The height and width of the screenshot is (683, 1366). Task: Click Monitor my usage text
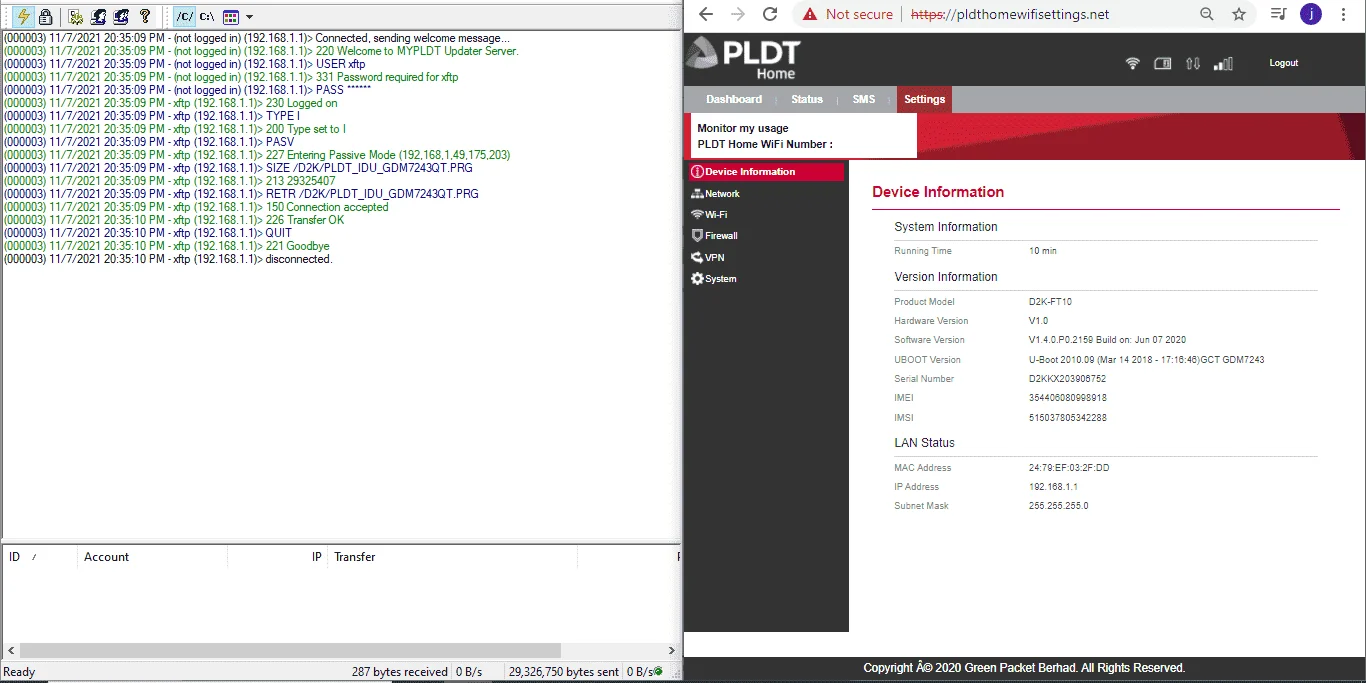(x=743, y=128)
